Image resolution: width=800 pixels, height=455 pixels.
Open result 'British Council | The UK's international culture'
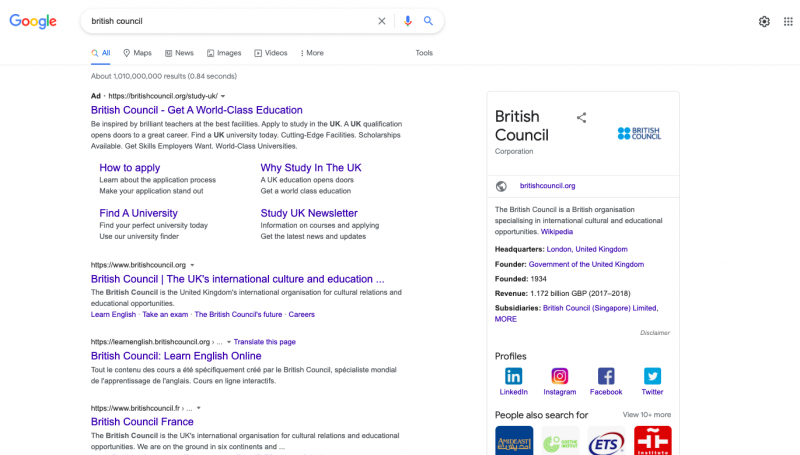(237, 279)
